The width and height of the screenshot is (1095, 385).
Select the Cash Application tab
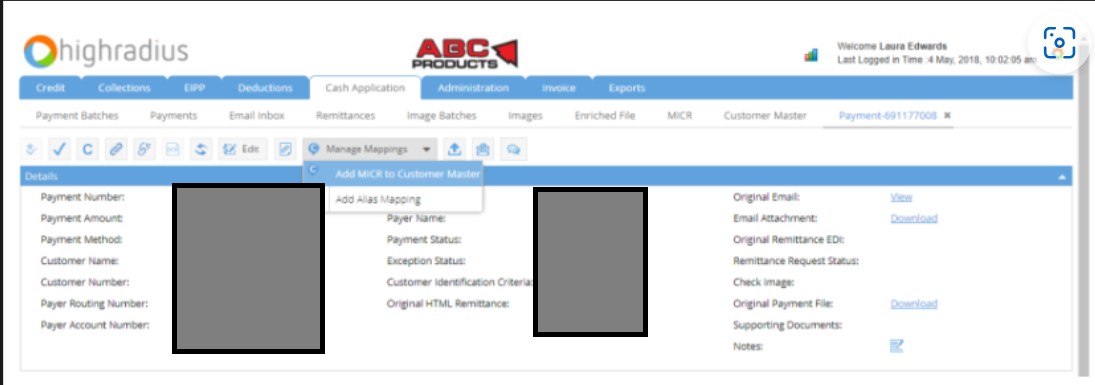coord(365,88)
